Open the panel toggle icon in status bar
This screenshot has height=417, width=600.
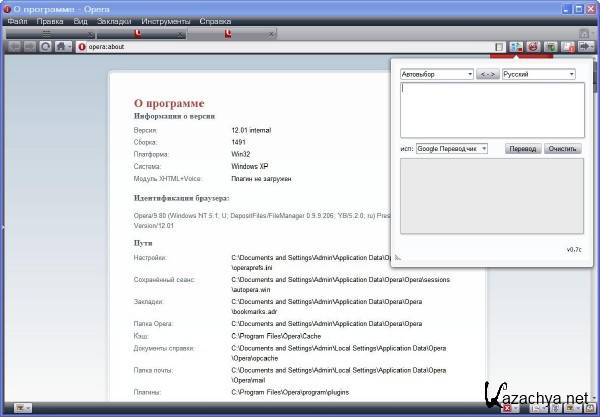point(20,408)
